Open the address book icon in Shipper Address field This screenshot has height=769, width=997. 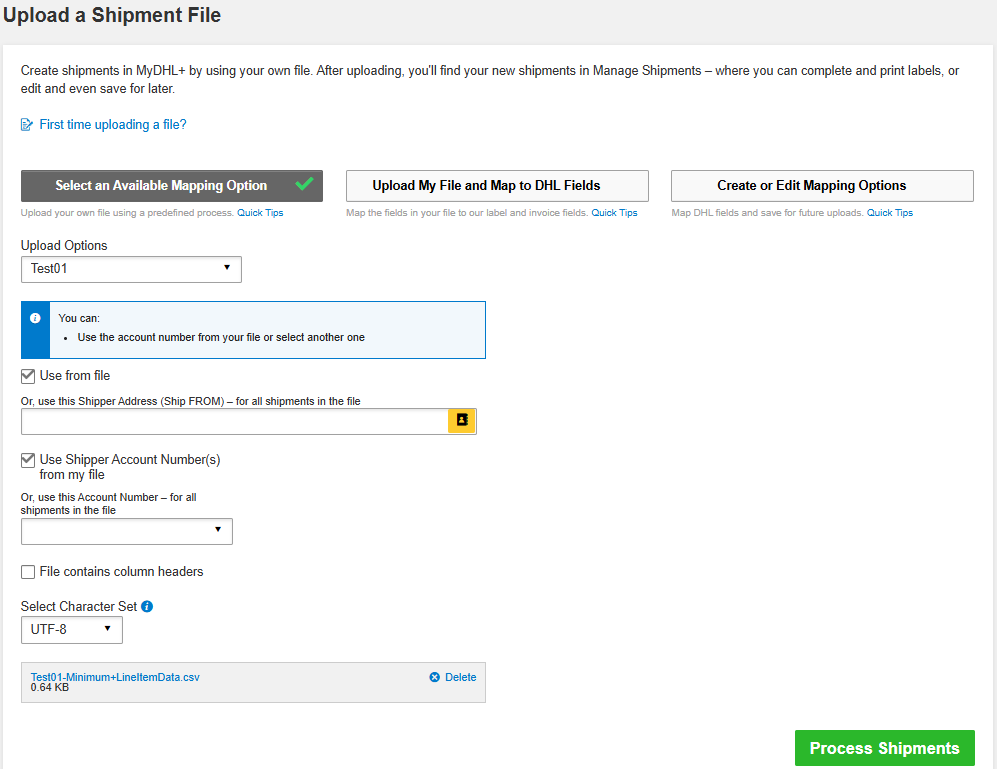(x=461, y=421)
